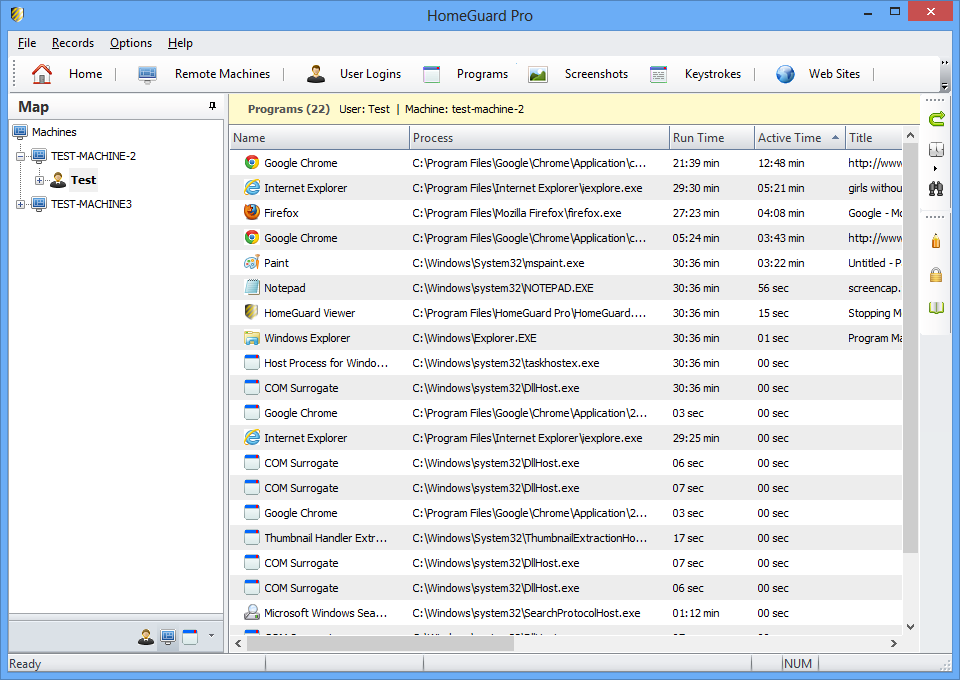
Task: Sort by the Active Time column header
Action: pyautogui.click(x=800, y=138)
